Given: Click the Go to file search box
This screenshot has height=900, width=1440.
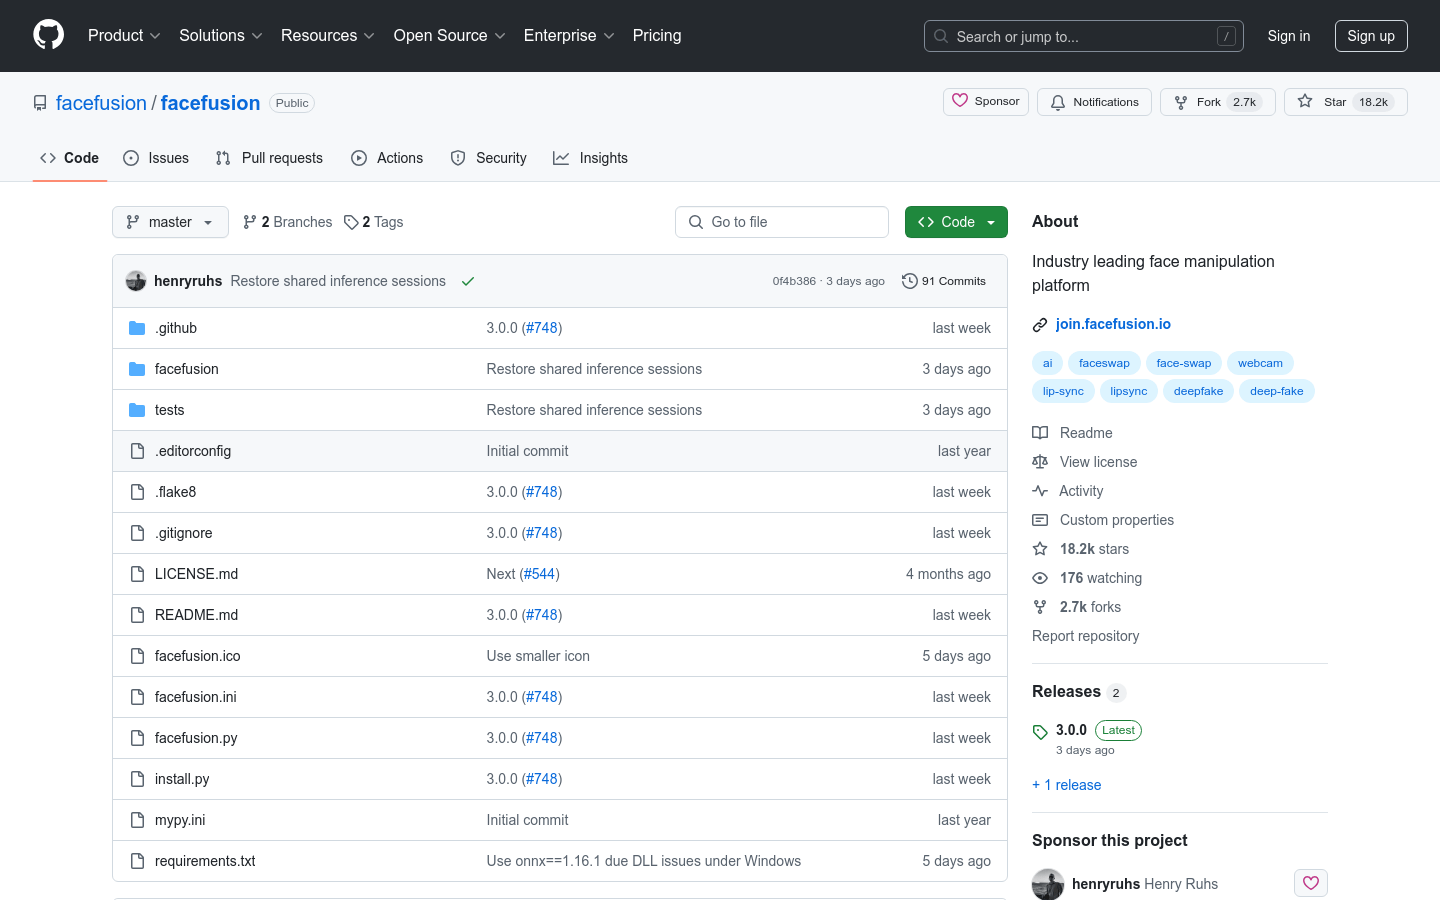Looking at the screenshot, I should click(x=782, y=222).
